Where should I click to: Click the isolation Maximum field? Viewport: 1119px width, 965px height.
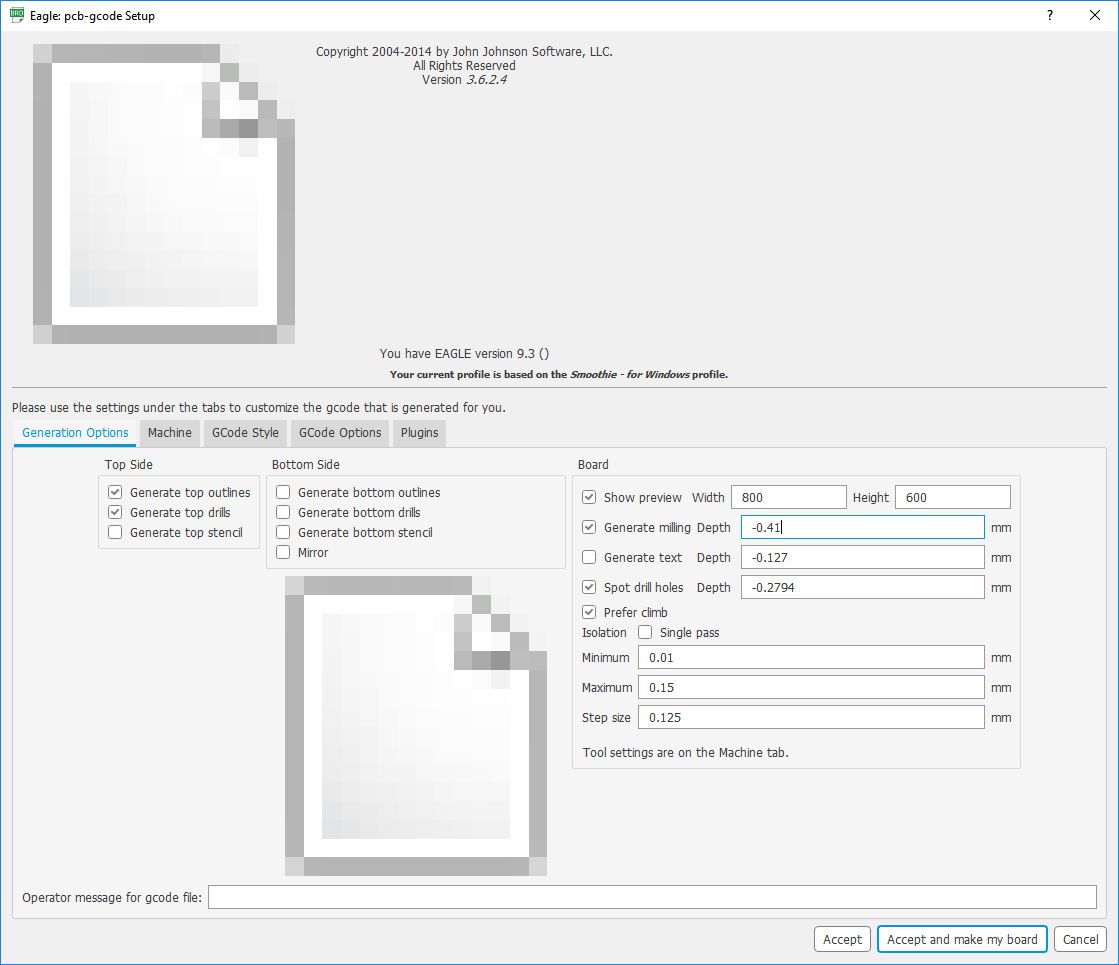coord(811,687)
